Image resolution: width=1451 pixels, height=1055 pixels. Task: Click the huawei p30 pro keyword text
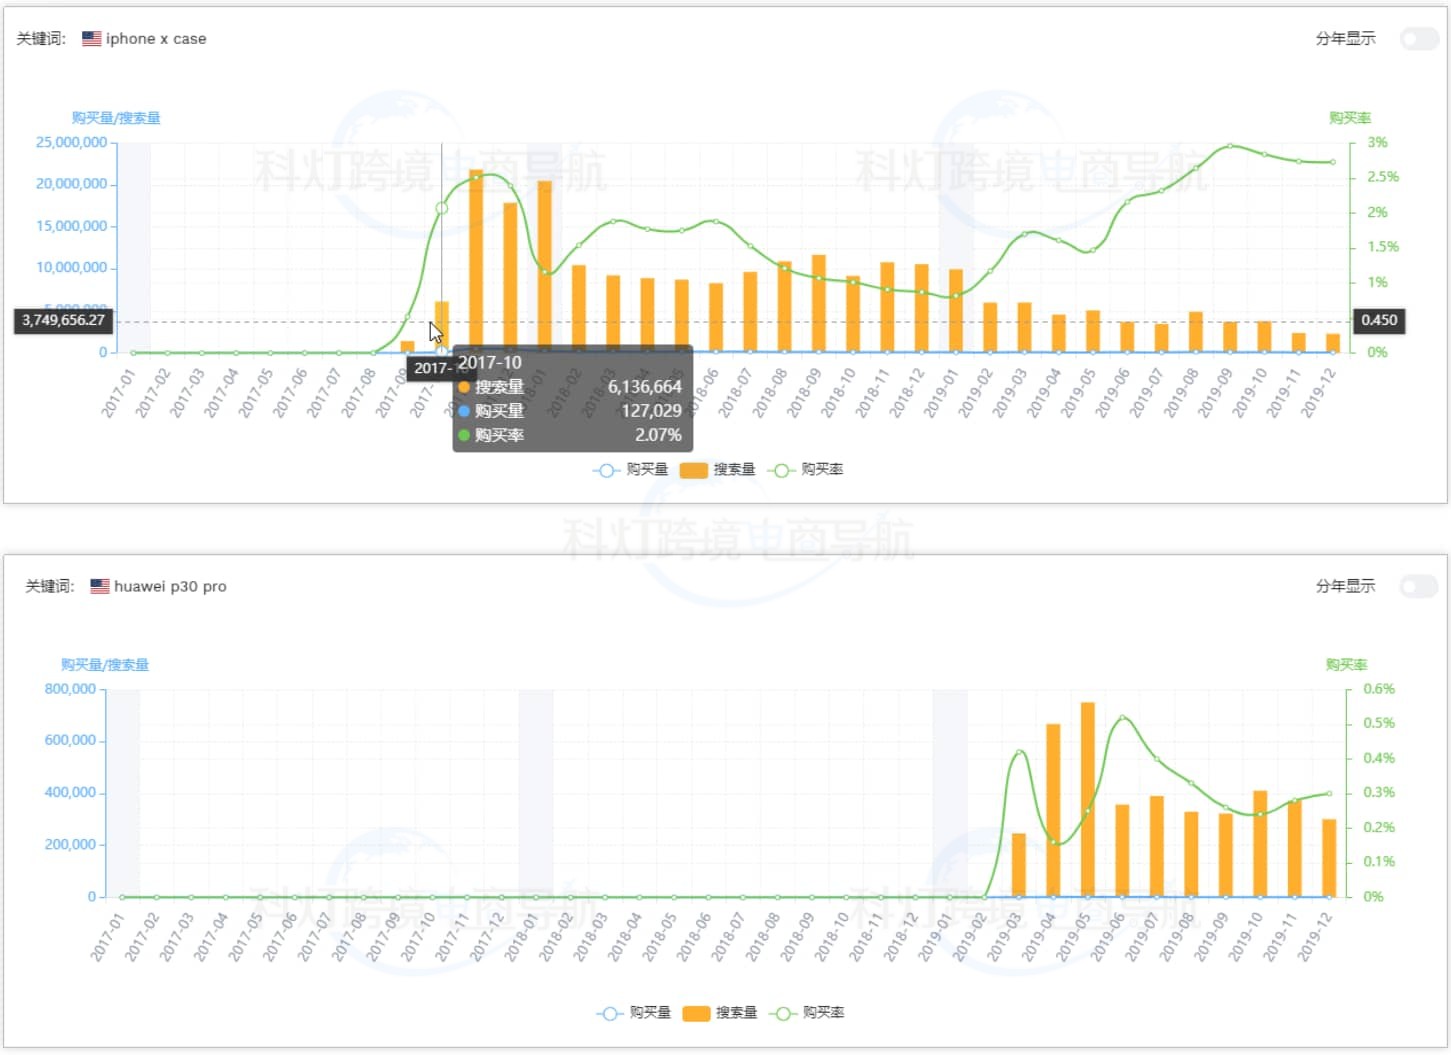pyautogui.click(x=170, y=586)
